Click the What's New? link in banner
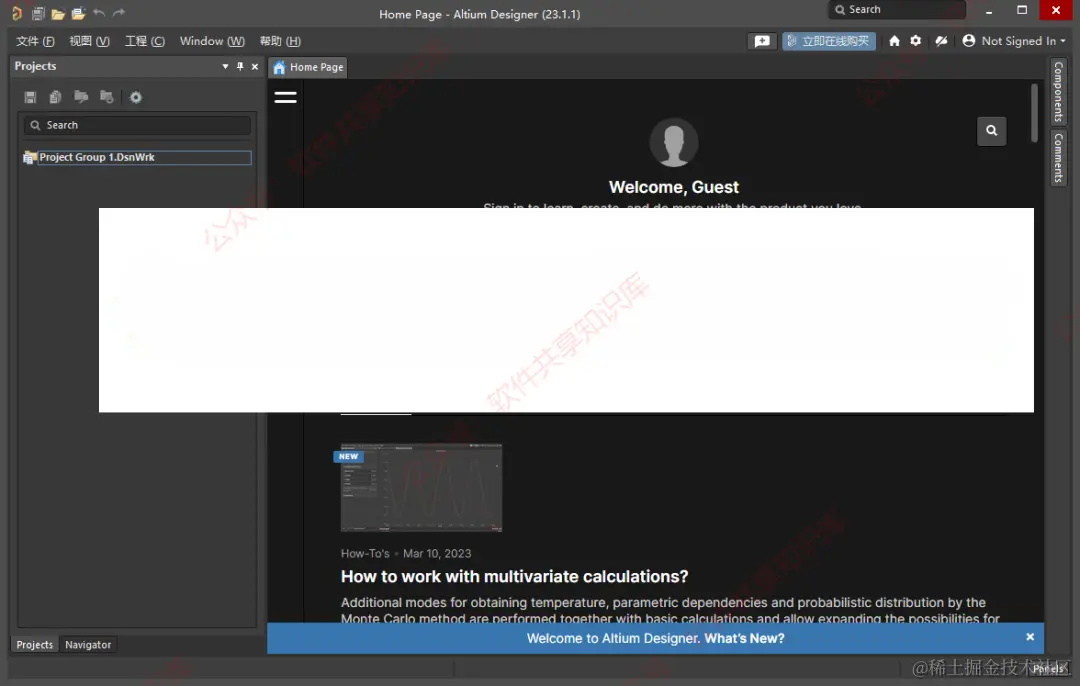Screen dimensions: 1080x686 point(744,638)
